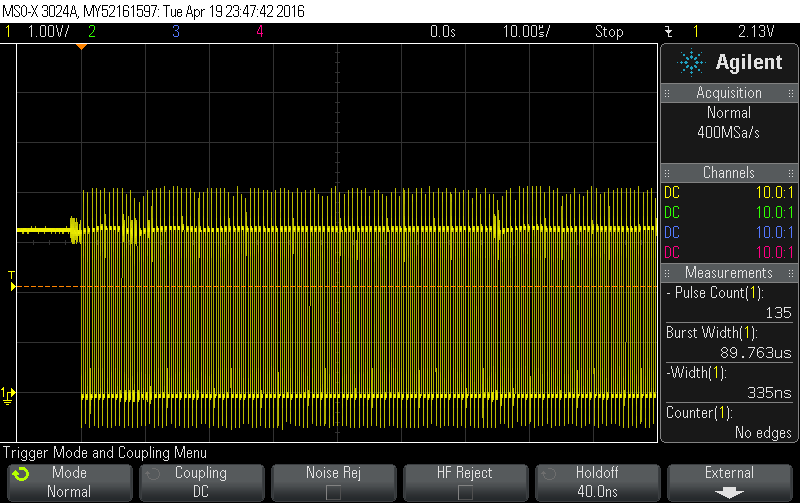Viewport: 800px width, 503px height.
Task: Click the orange trigger time reference triangle
Action: pos(81,47)
